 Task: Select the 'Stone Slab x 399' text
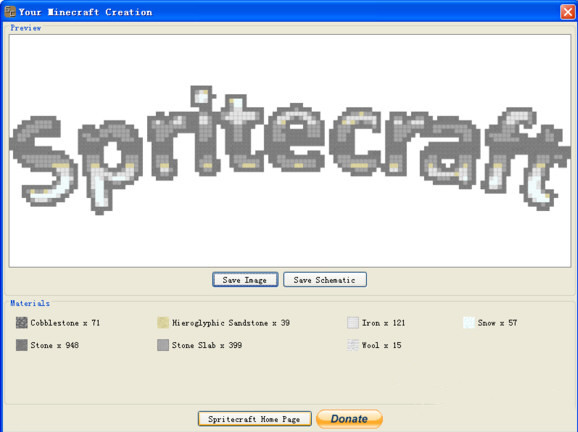pos(207,345)
